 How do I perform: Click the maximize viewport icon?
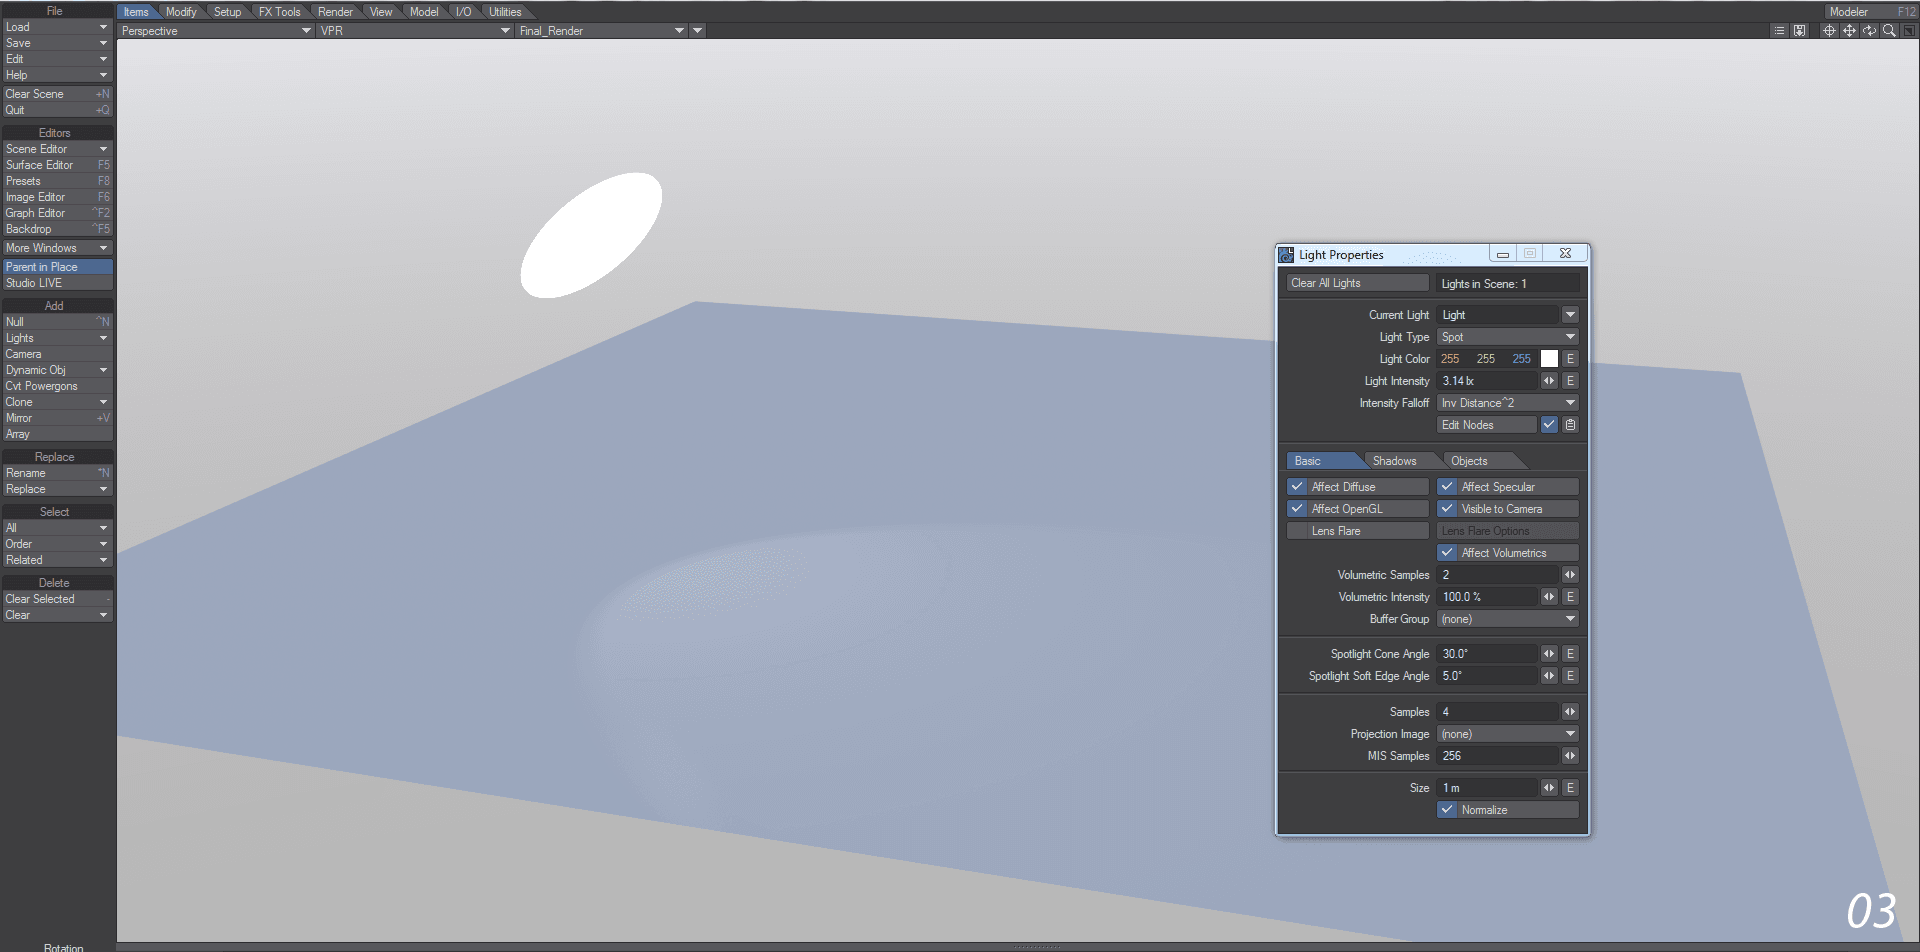click(x=1908, y=31)
